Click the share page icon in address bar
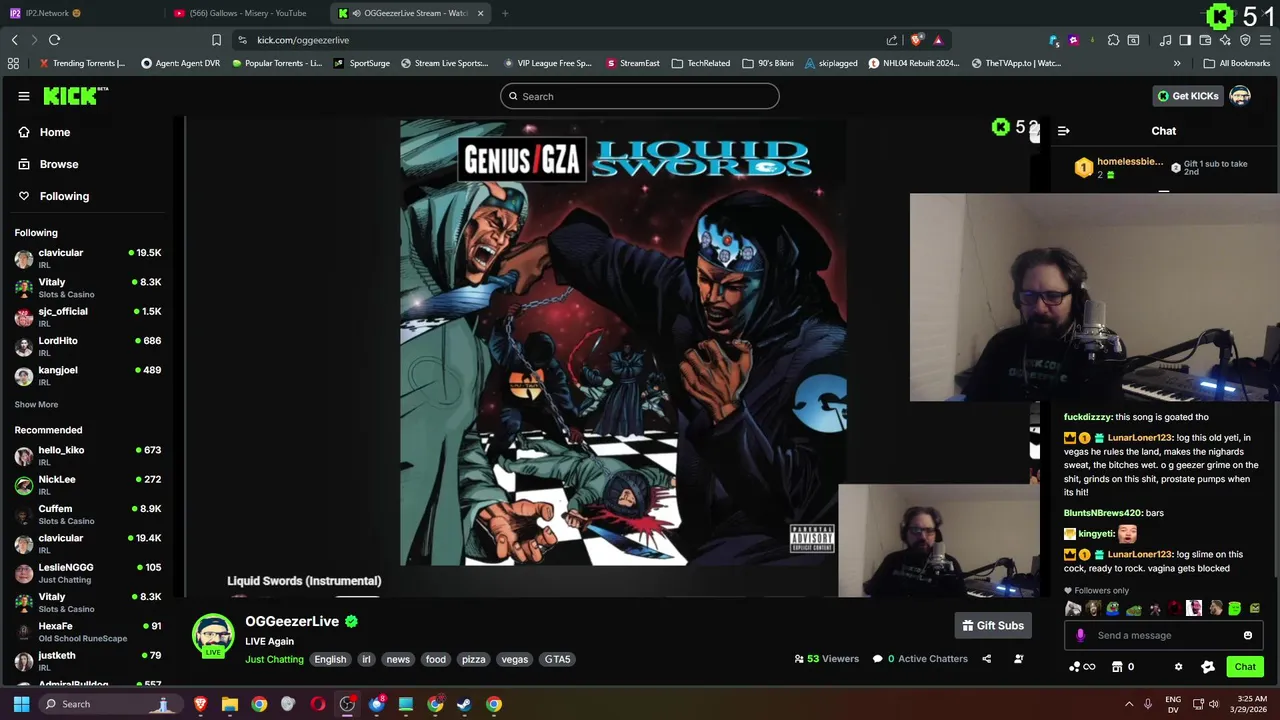The width and height of the screenshot is (1280, 720). point(892,40)
